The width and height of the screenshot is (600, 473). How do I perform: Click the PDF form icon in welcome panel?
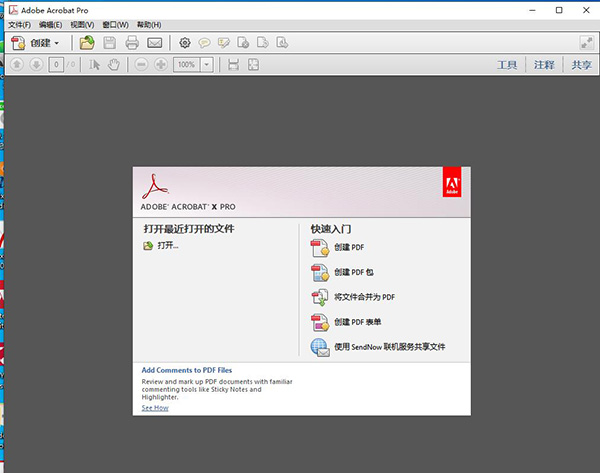point(320,323)
